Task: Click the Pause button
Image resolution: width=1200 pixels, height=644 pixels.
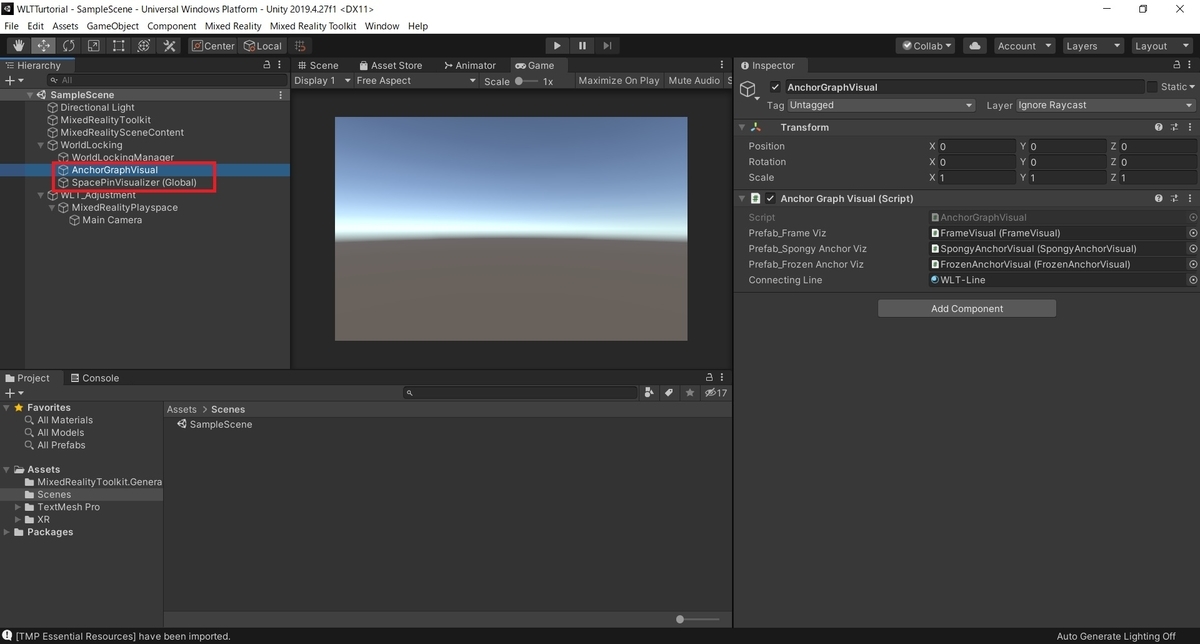Action: click(x=582, y=46)
